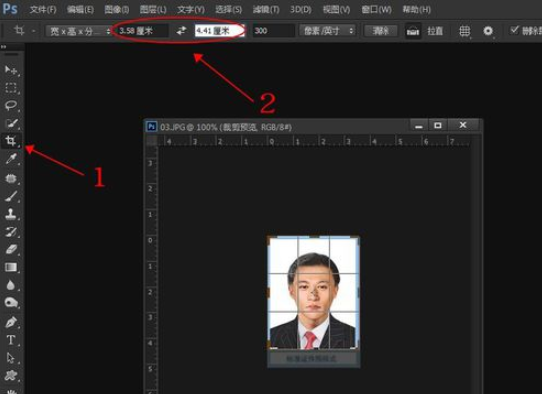Select the Move tool

(x=11, y=70)
